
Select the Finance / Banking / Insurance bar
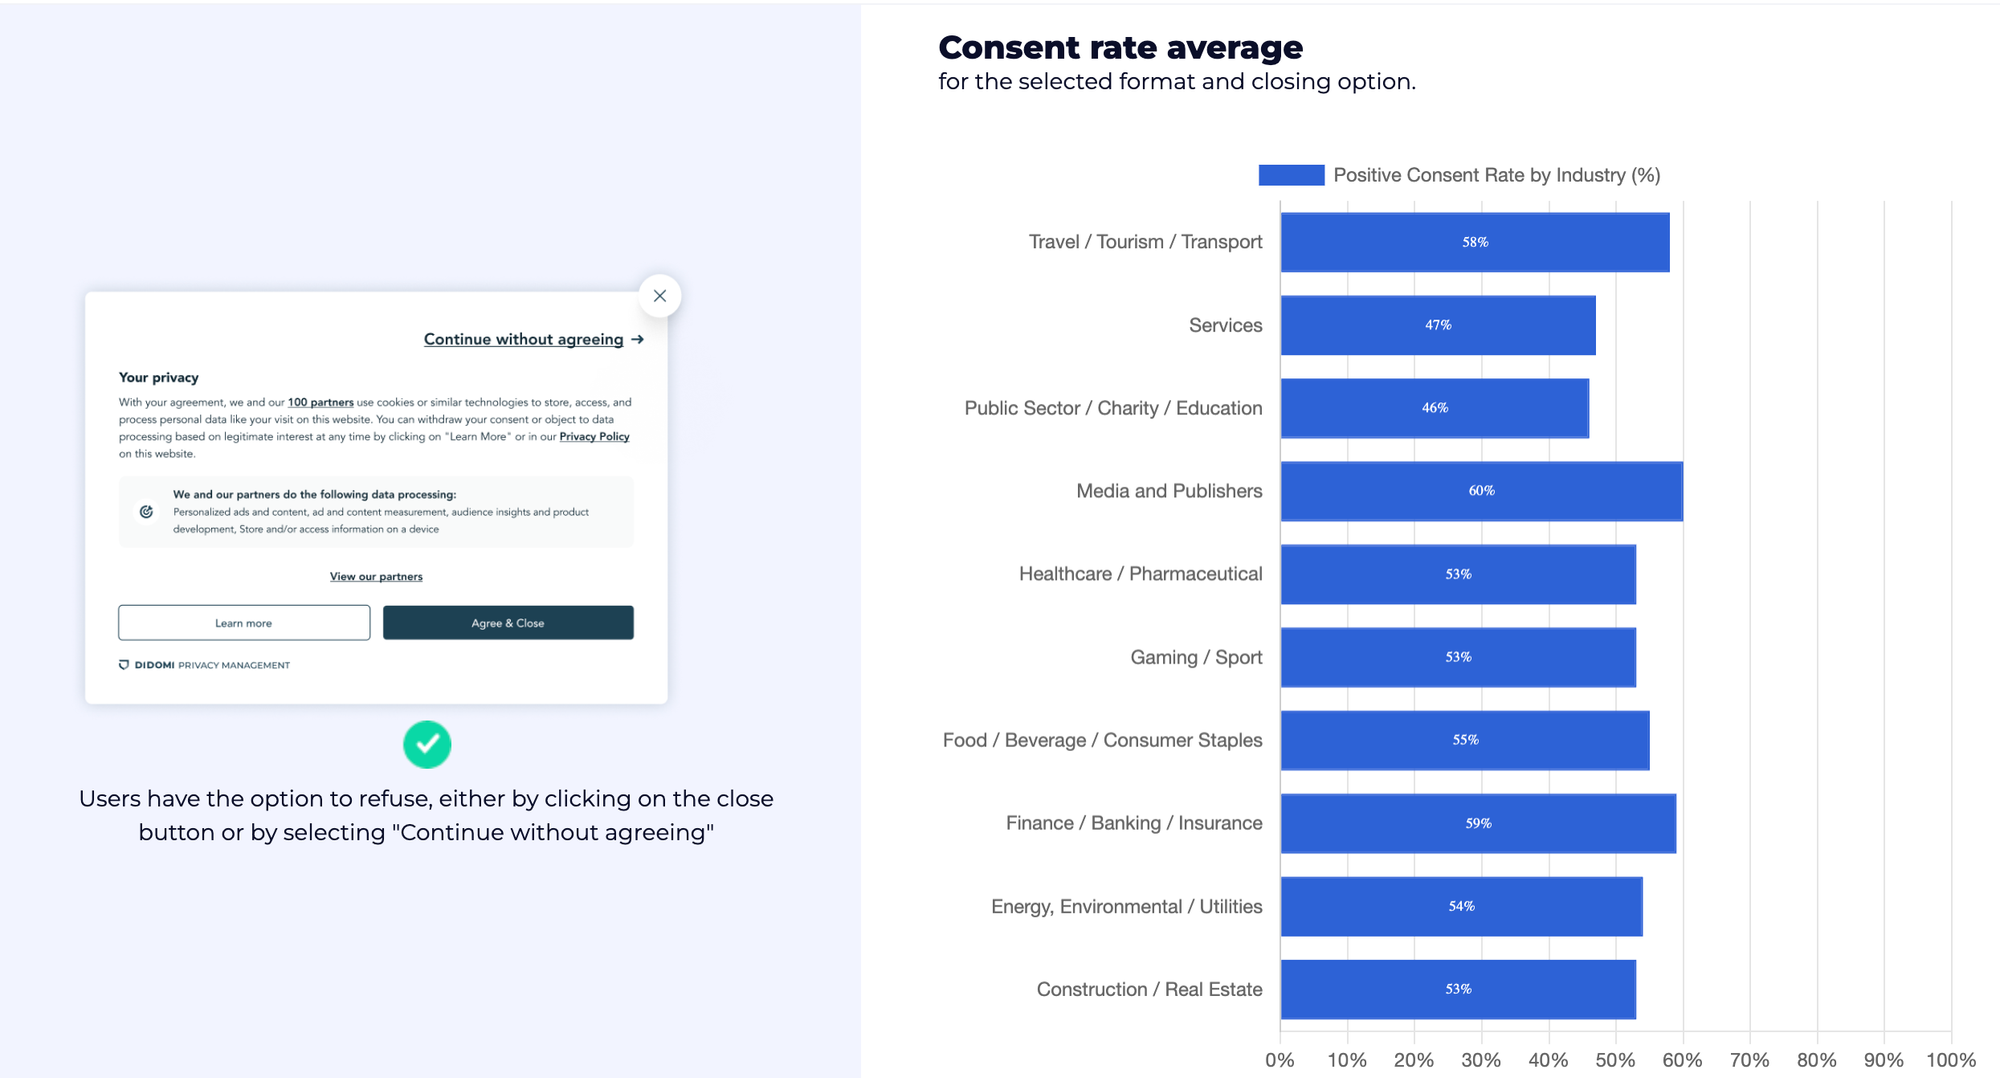(1478, 823)
